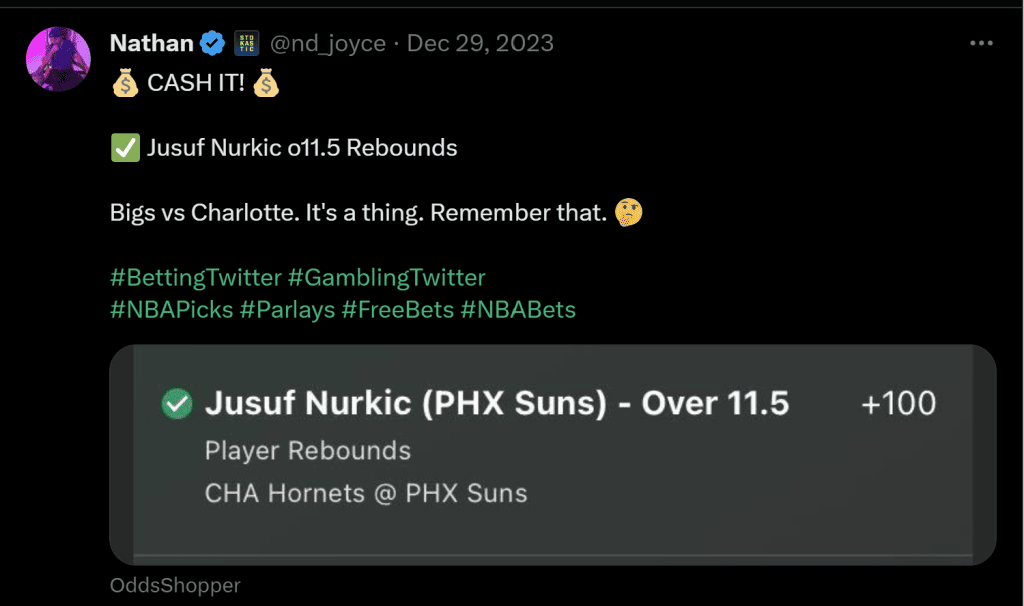
Task: Click the Stokastic affiliate badge icon
Action: 247,43
